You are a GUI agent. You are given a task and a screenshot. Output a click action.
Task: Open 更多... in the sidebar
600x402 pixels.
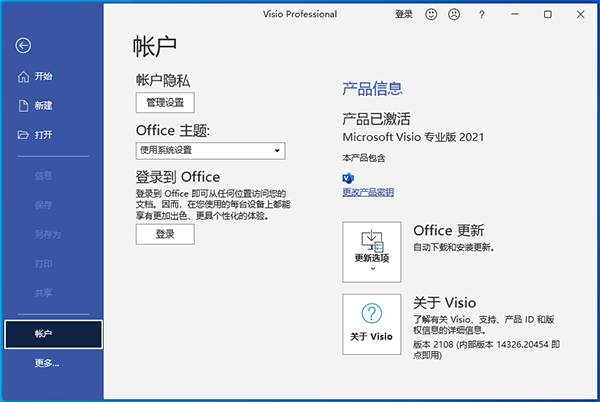click(x=47, y=362)
